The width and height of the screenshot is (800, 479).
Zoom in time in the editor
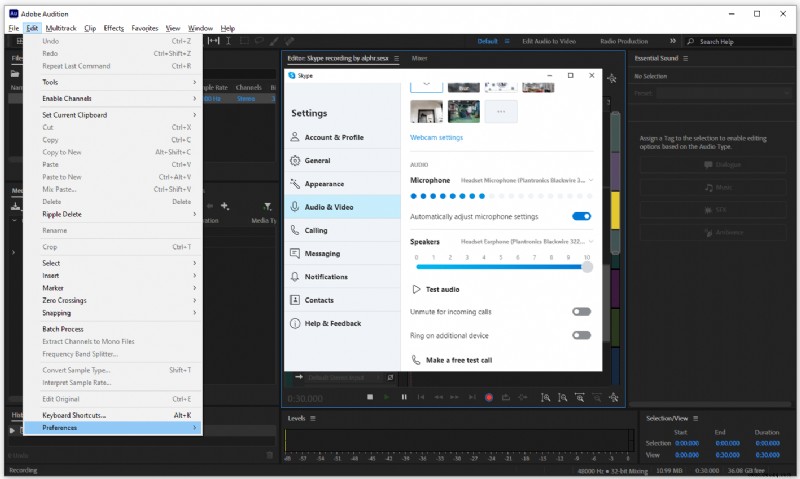(580, 397)
